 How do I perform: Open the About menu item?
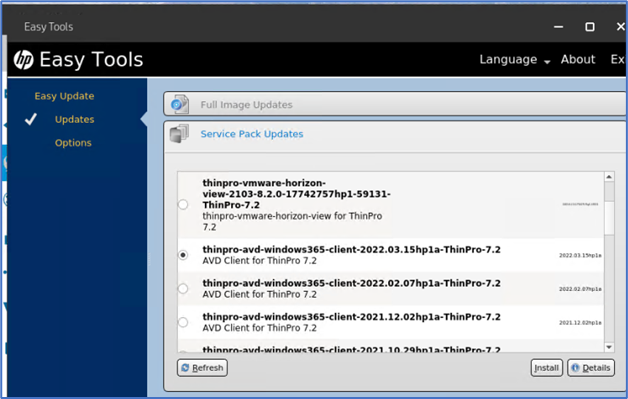(x=578, y=59)
